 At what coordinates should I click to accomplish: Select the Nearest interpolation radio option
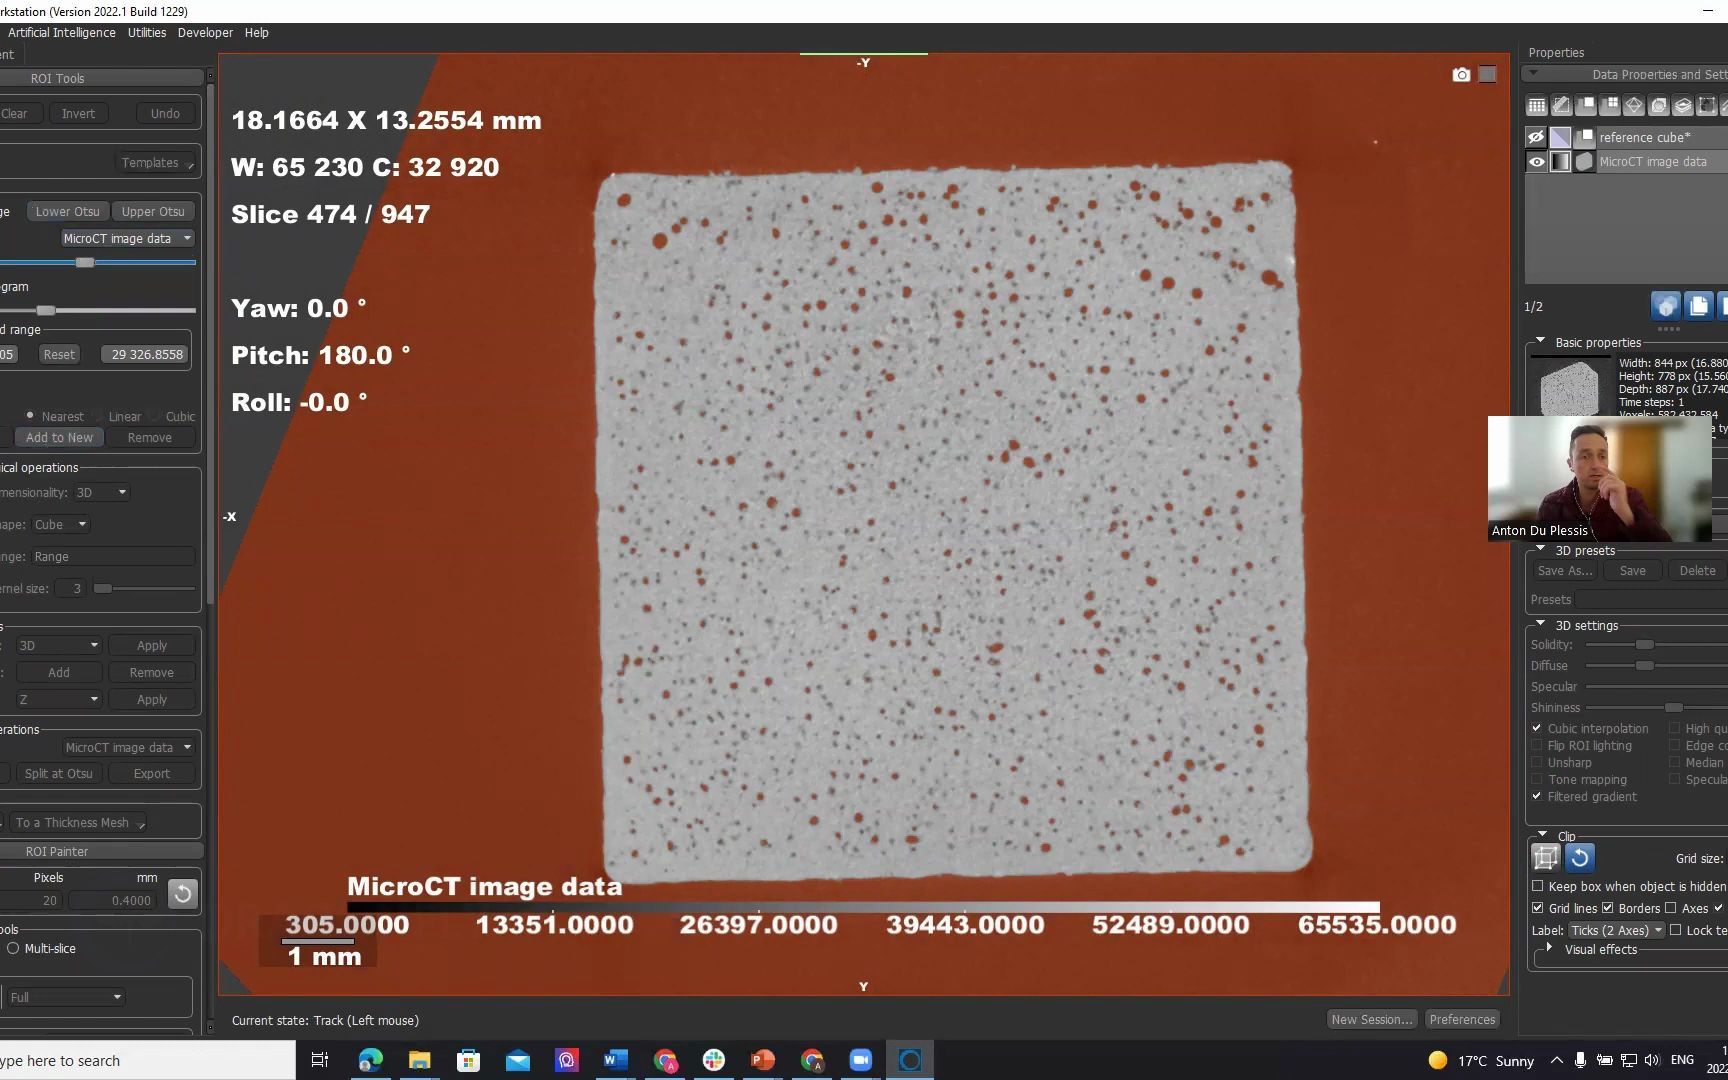point(30,416)
